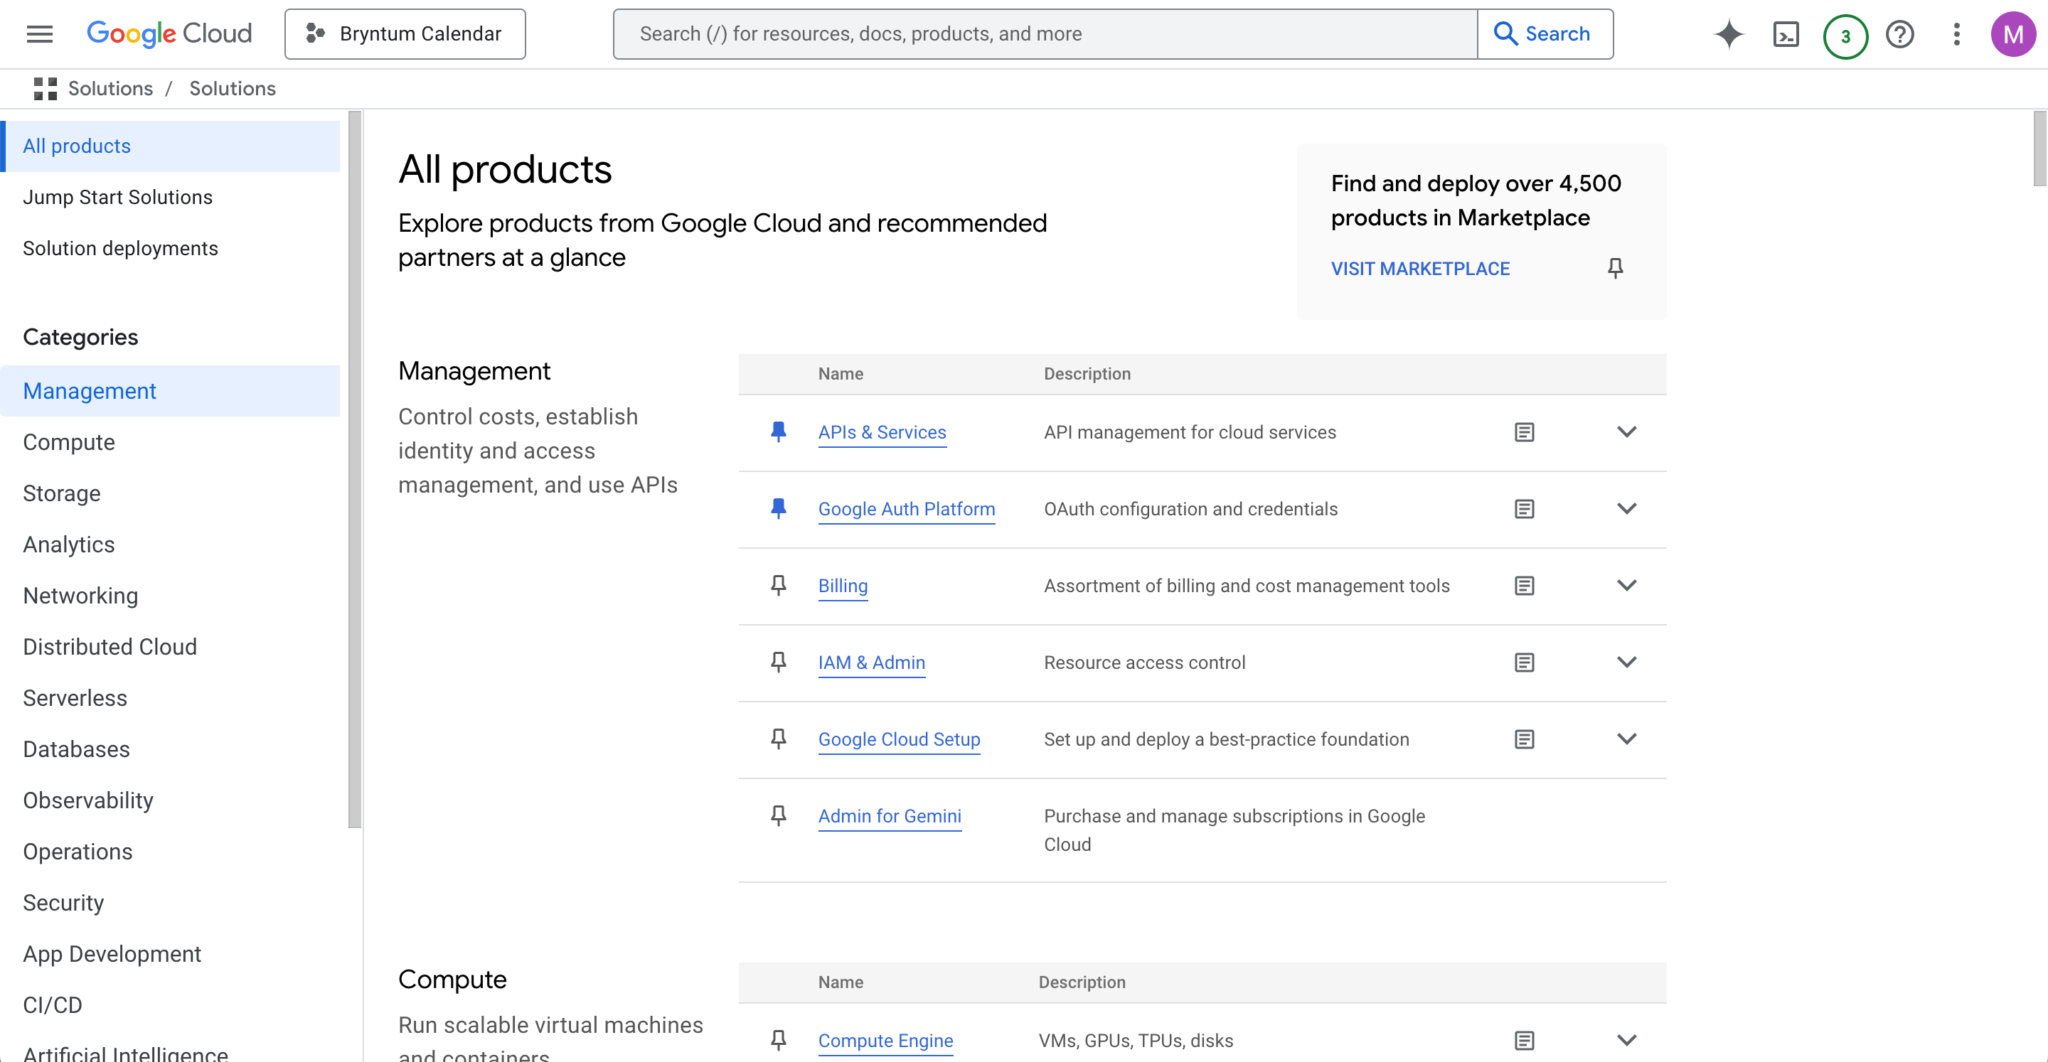The image size is (2048, 1062).
Task: Click the Search button
Action: (1545, 34)
